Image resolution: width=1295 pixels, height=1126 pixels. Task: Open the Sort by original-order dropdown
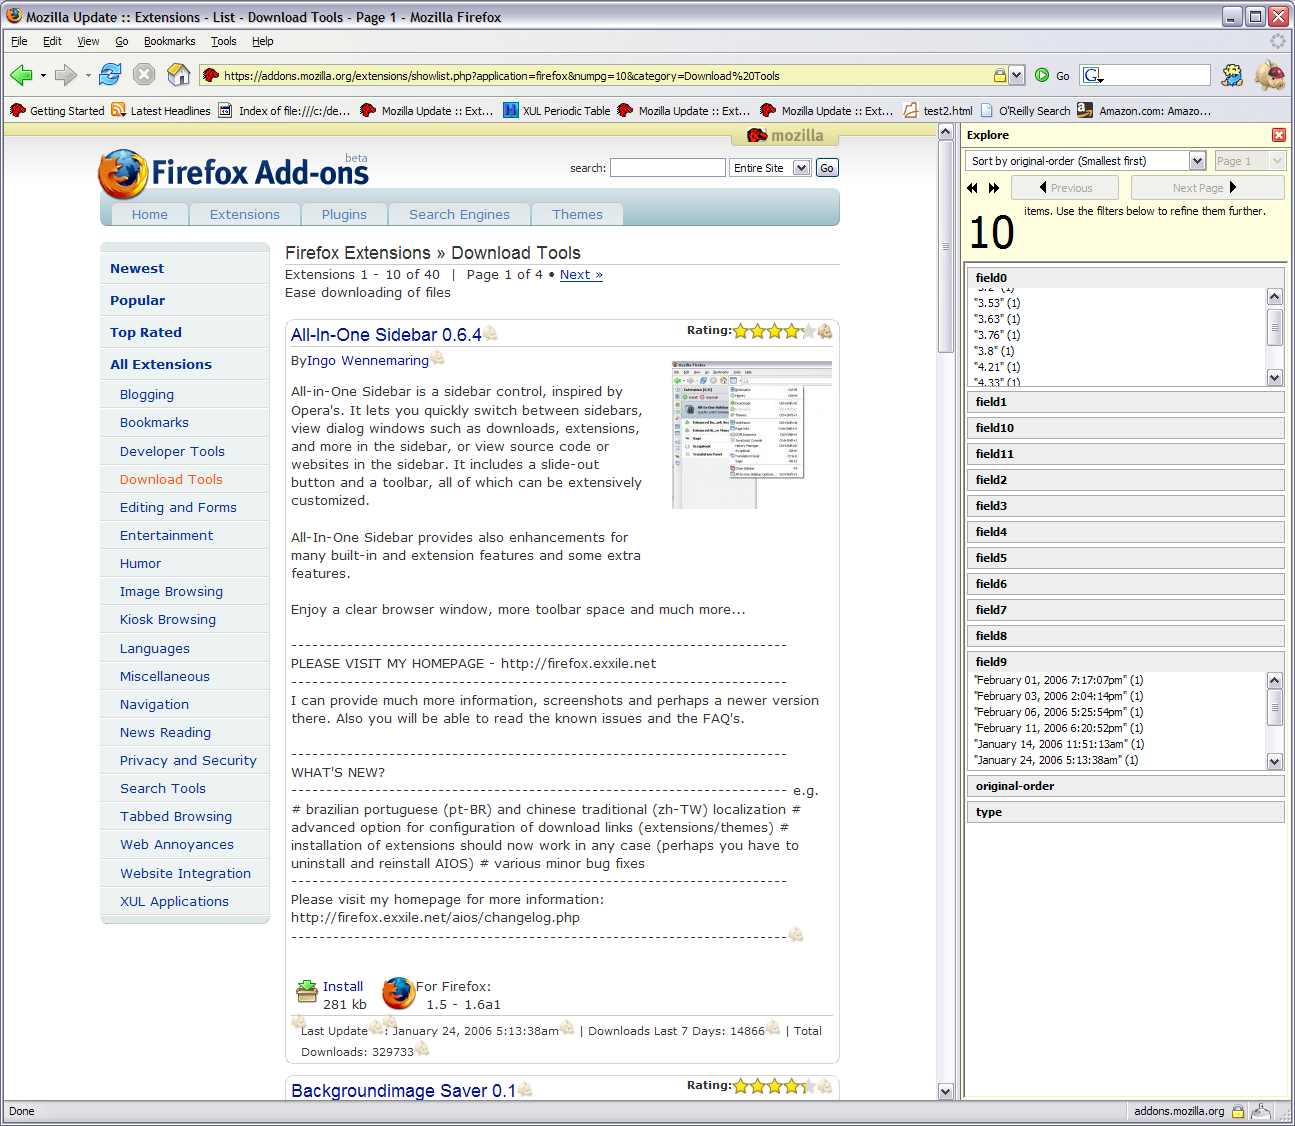pos(1197,161)
